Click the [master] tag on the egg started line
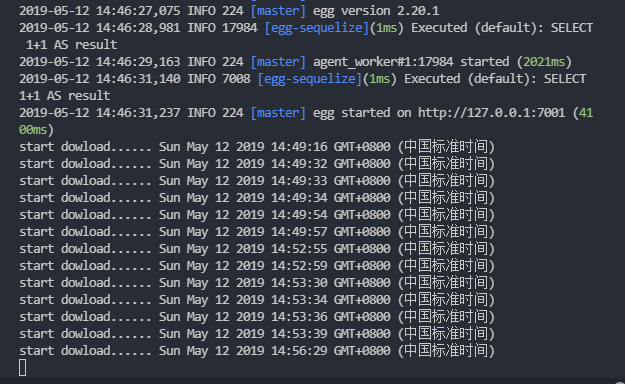The image size is (625, 384). click(278, 113)
